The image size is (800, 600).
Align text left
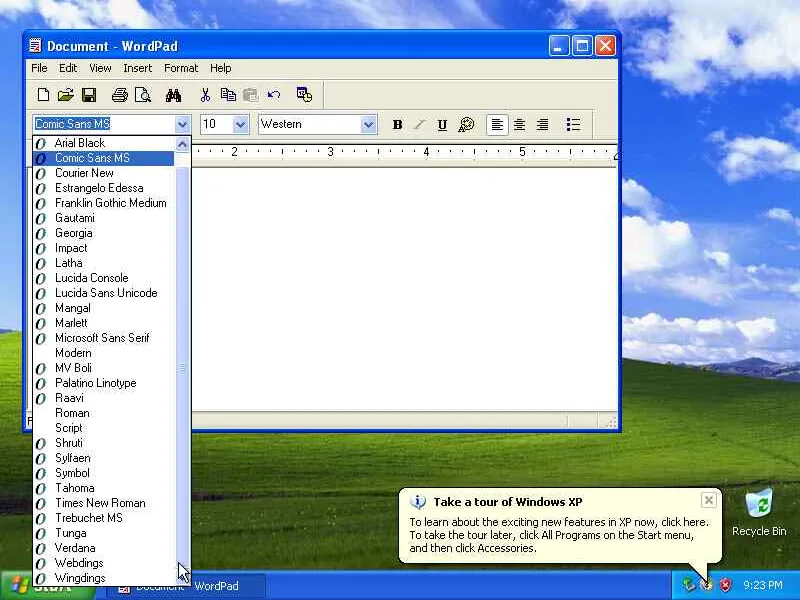click(x=497, y=124)
